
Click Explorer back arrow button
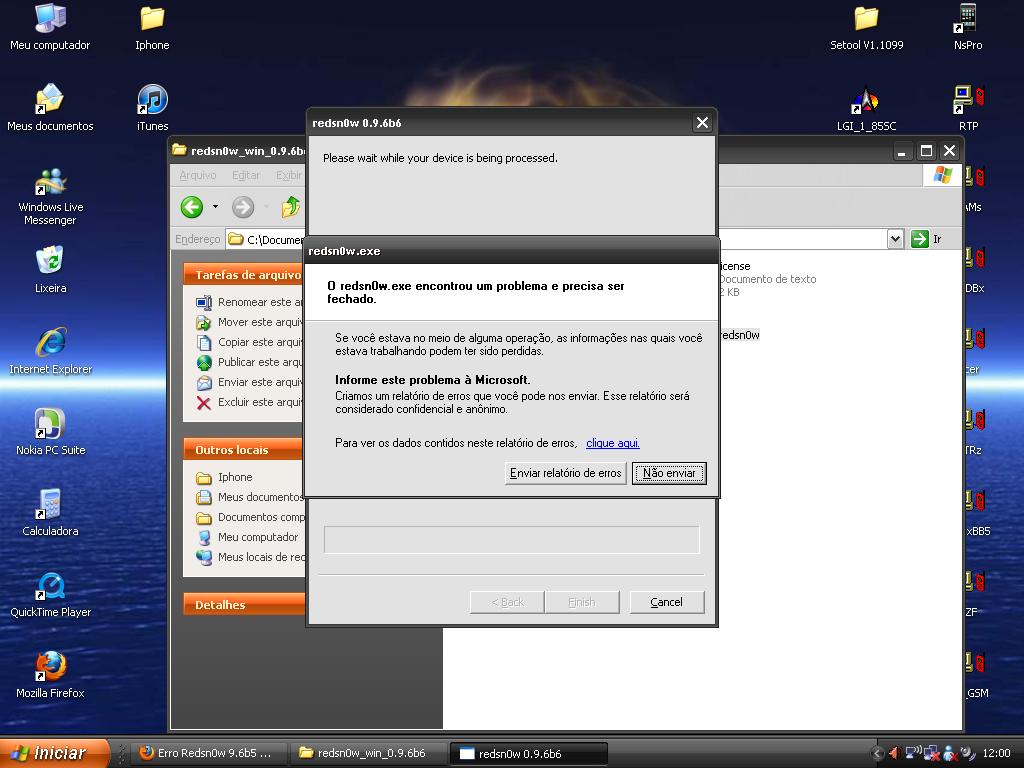pyautogui.click(x=192, y=207)
